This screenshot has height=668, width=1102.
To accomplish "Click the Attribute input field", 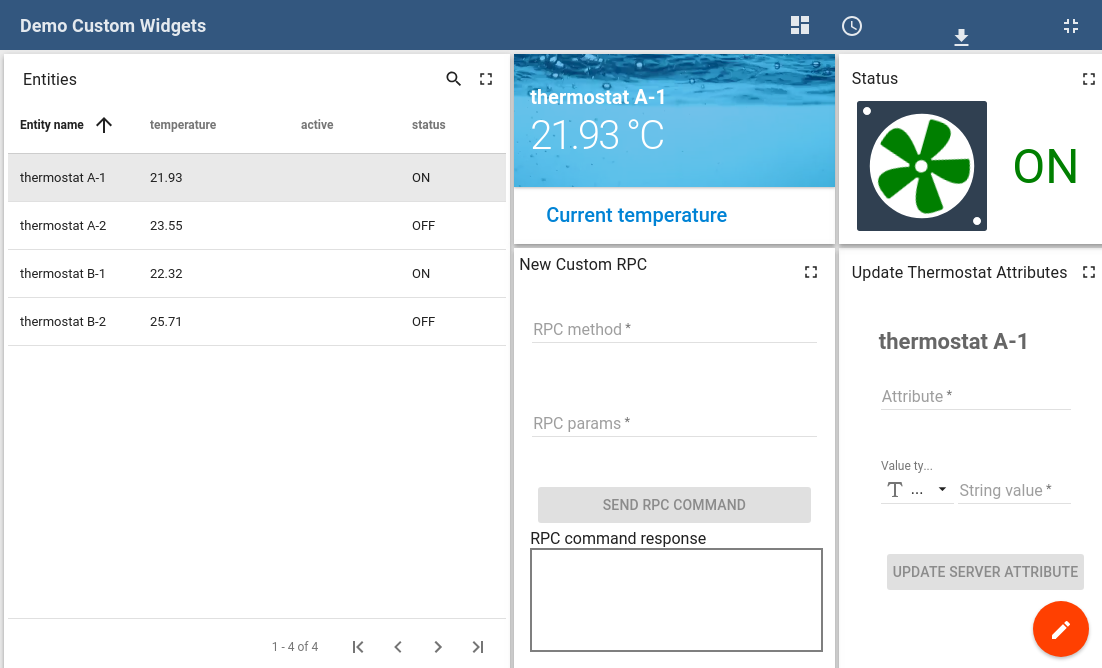I will tap(975, 396).
